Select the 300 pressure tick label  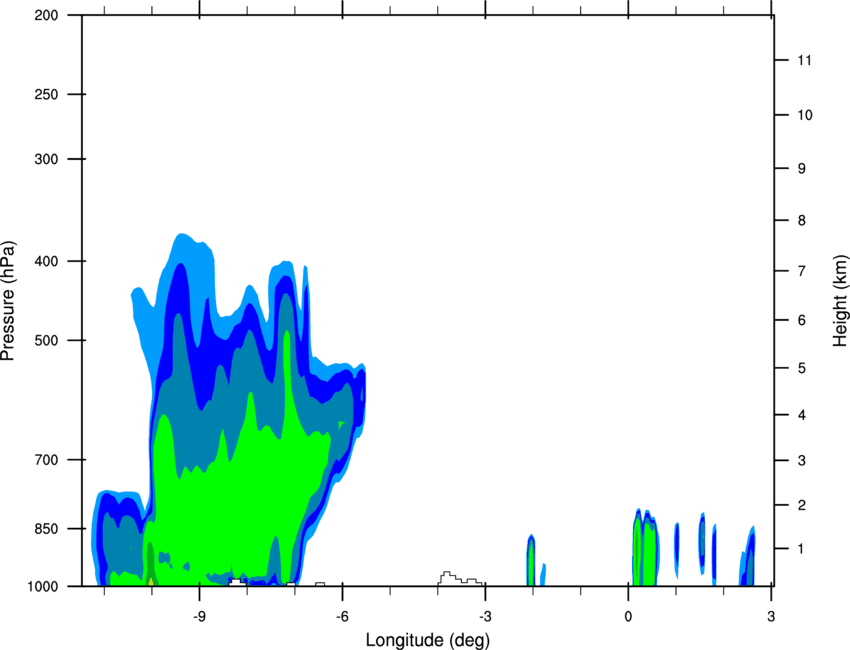(46, 159)
